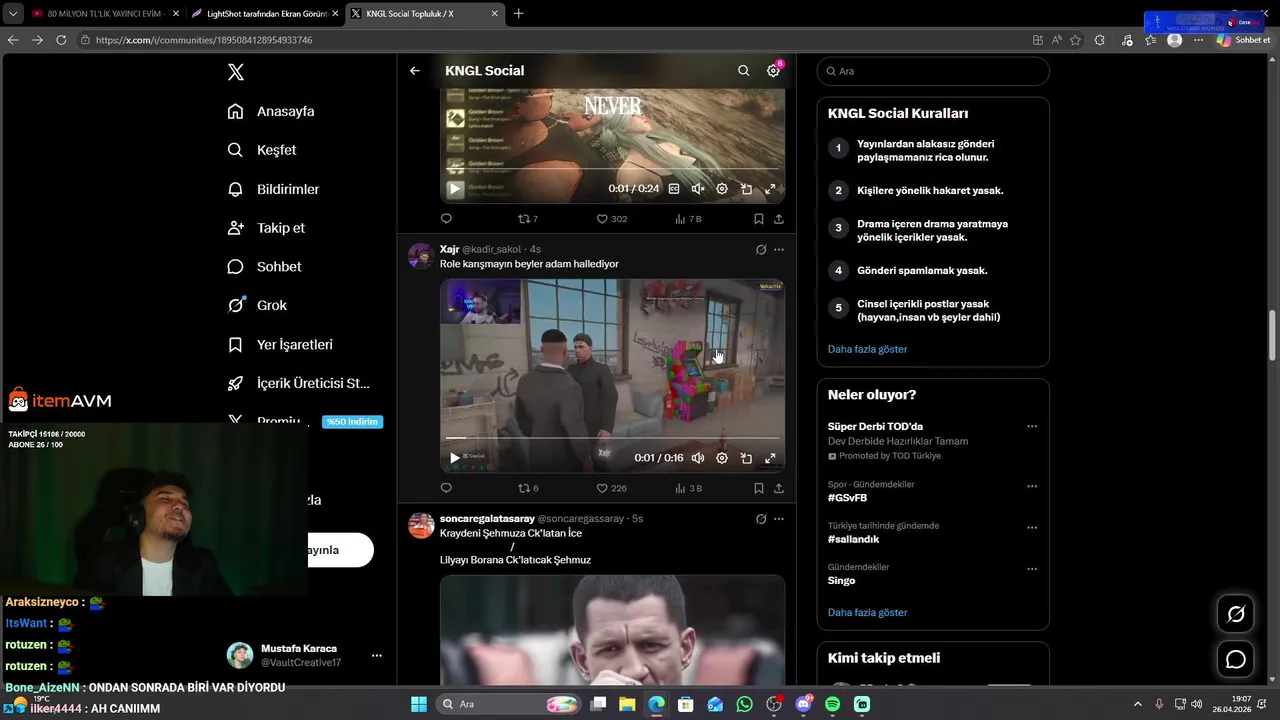Seek in top video progress bar
1280x720 pixels.
pyautogui.click(x=612, y=168)
